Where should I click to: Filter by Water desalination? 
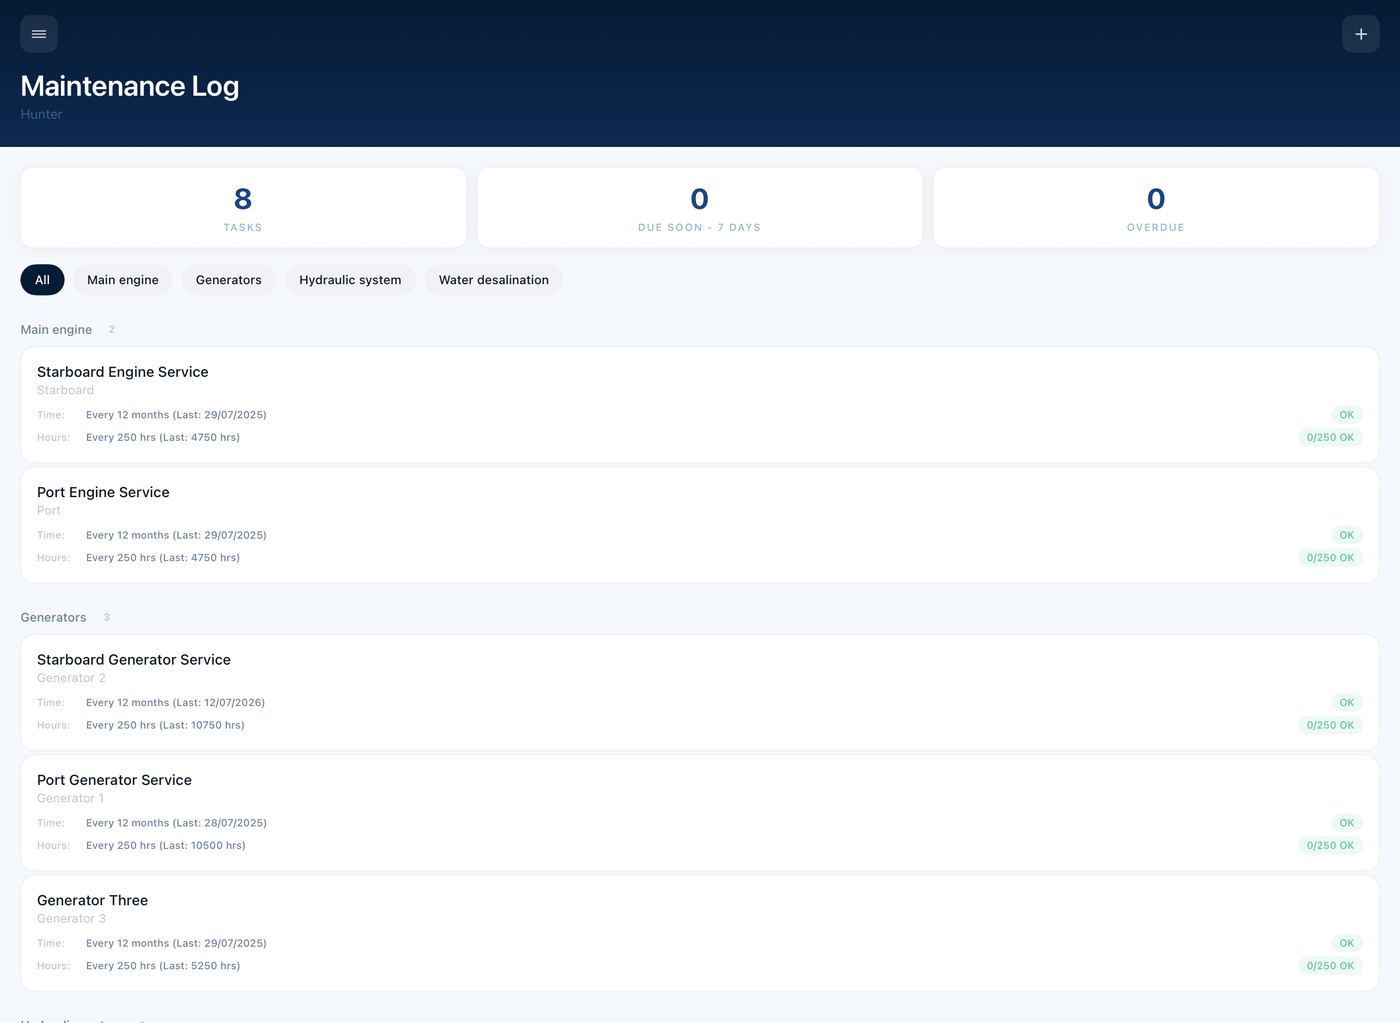pyautogui.click(x=494, y=280)
